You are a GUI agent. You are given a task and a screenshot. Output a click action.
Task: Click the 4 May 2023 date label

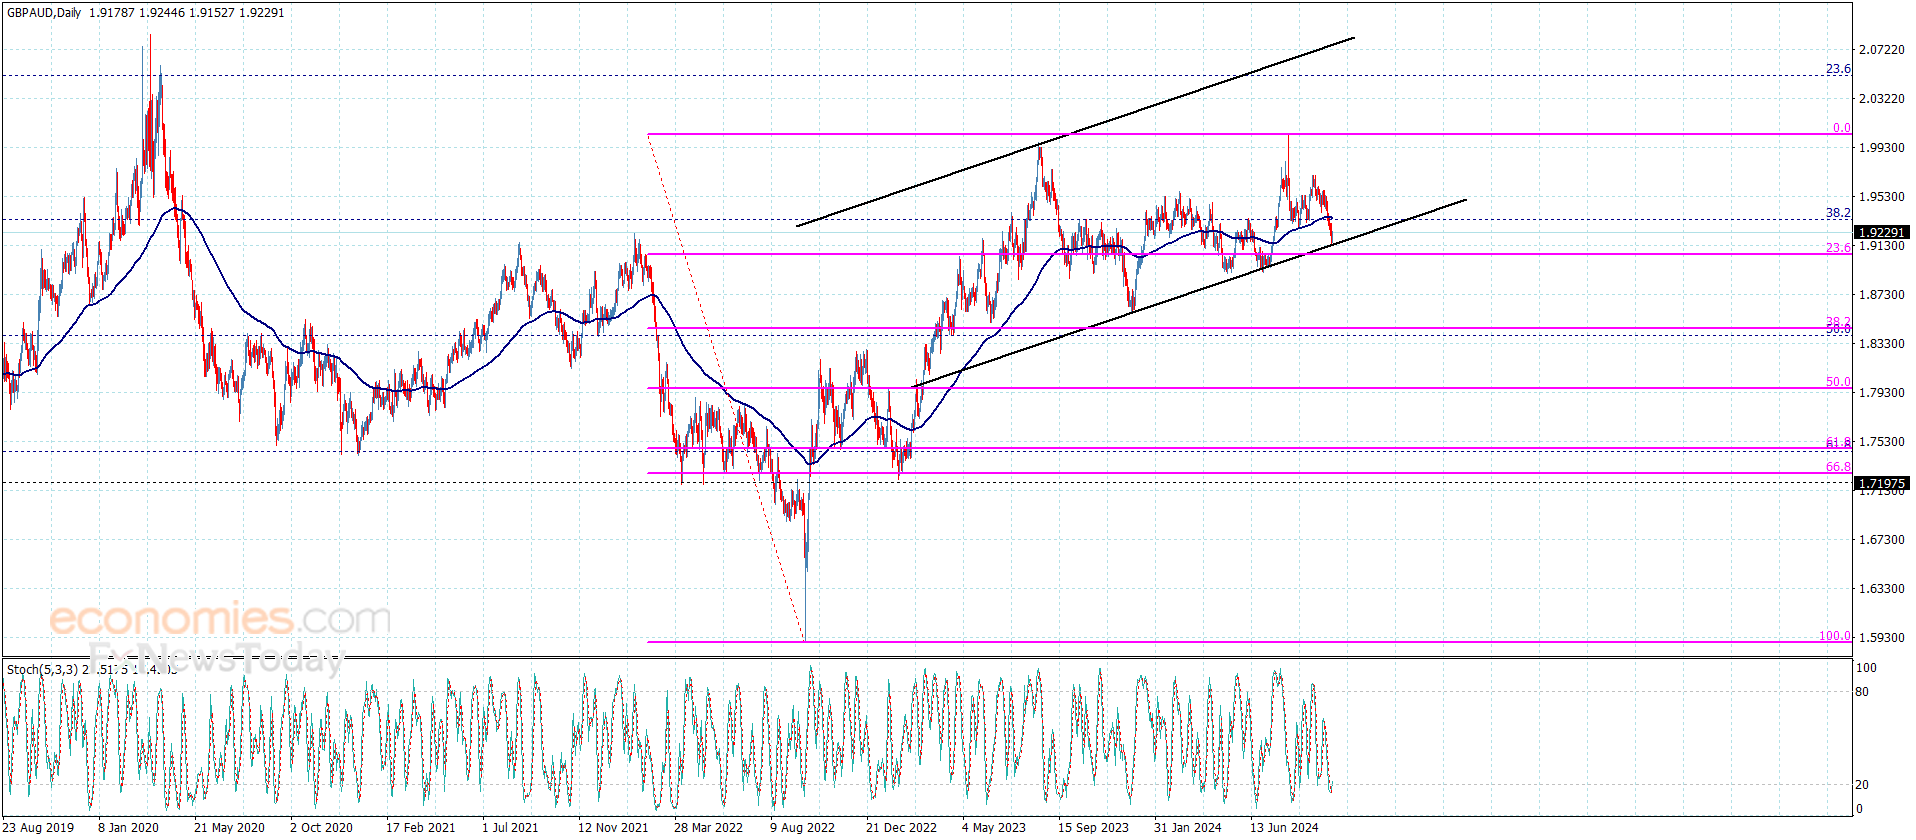pyautogui.click(x=994, y=827)
